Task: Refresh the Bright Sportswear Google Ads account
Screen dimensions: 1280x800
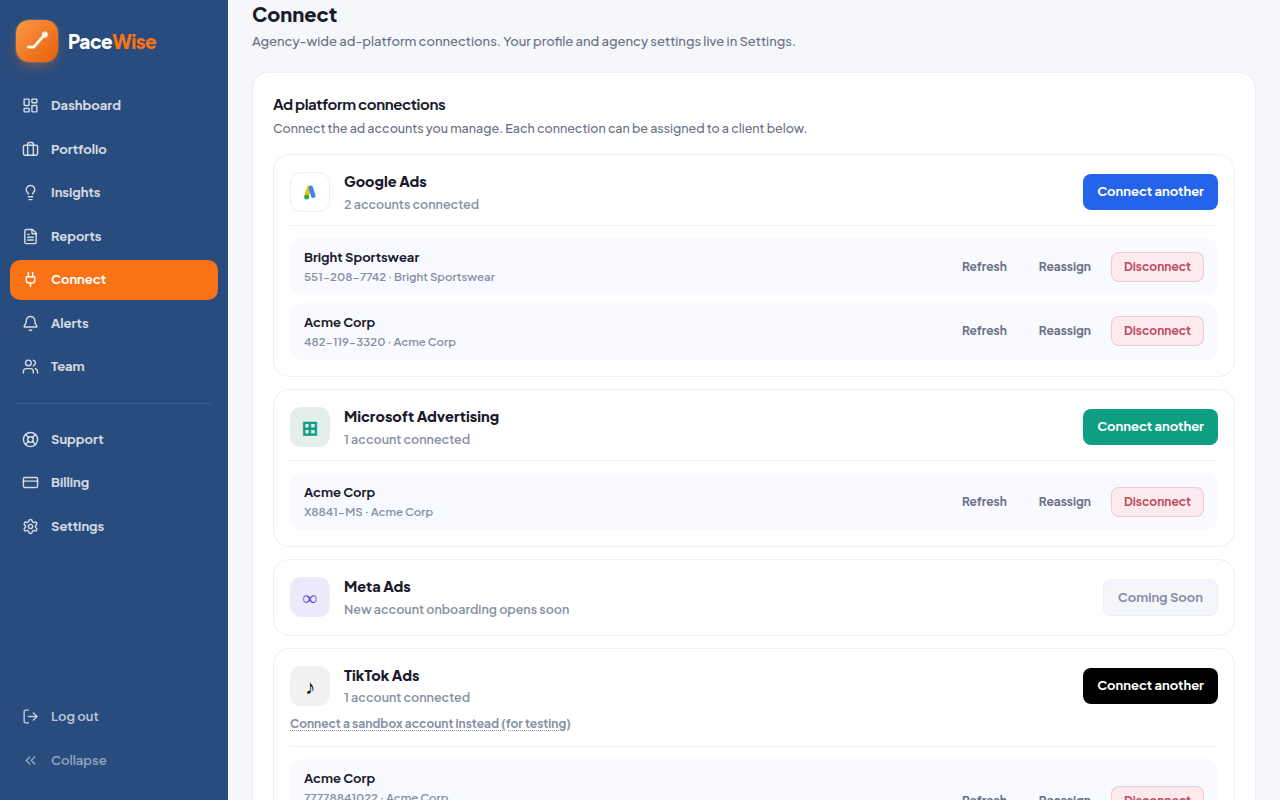Action: 984,267
